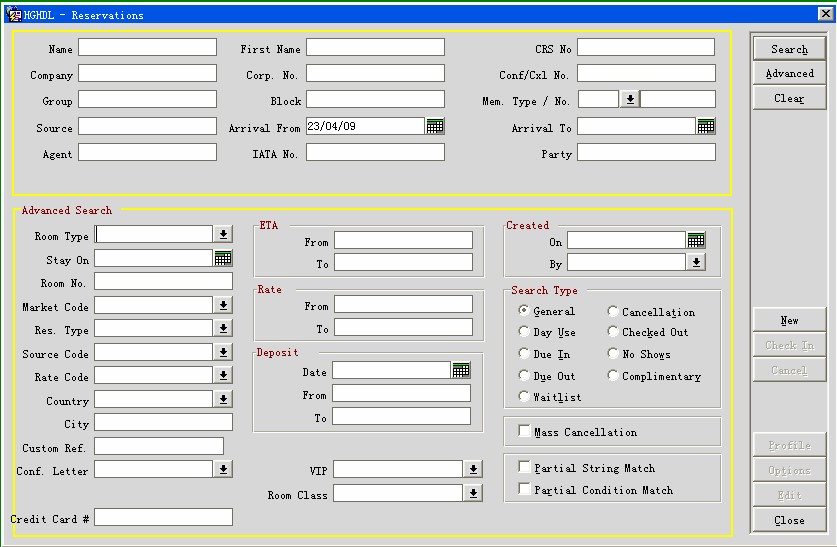Select the Cancellation search type
The width and height of the screenshot is (837, 547).
(613, 311)
